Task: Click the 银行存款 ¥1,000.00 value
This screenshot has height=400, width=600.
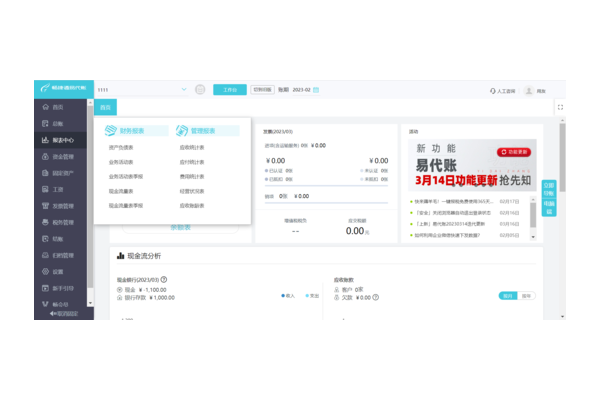Action: pyautogui.click(x=162, y=297)
